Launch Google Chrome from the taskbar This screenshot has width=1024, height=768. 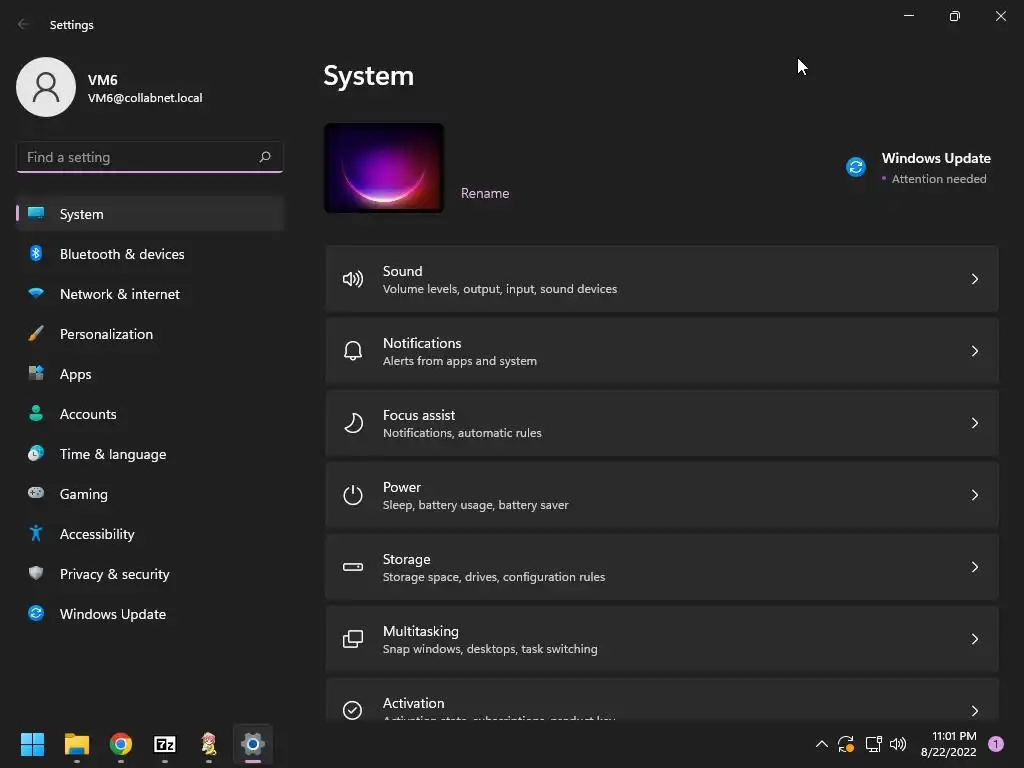coord(121,744)
